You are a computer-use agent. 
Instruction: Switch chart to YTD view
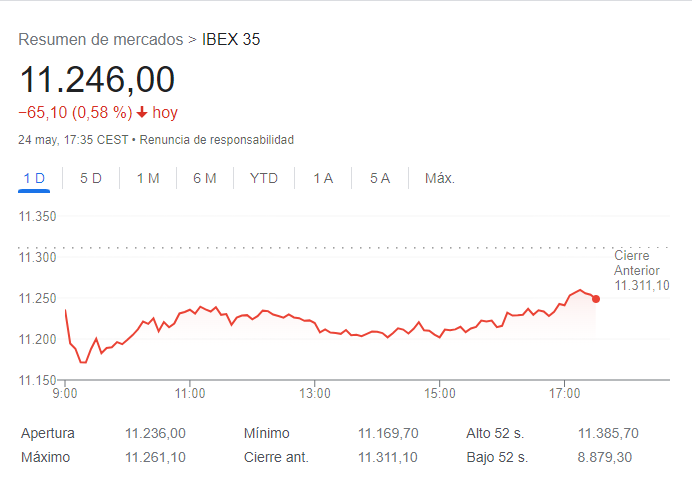264,178
